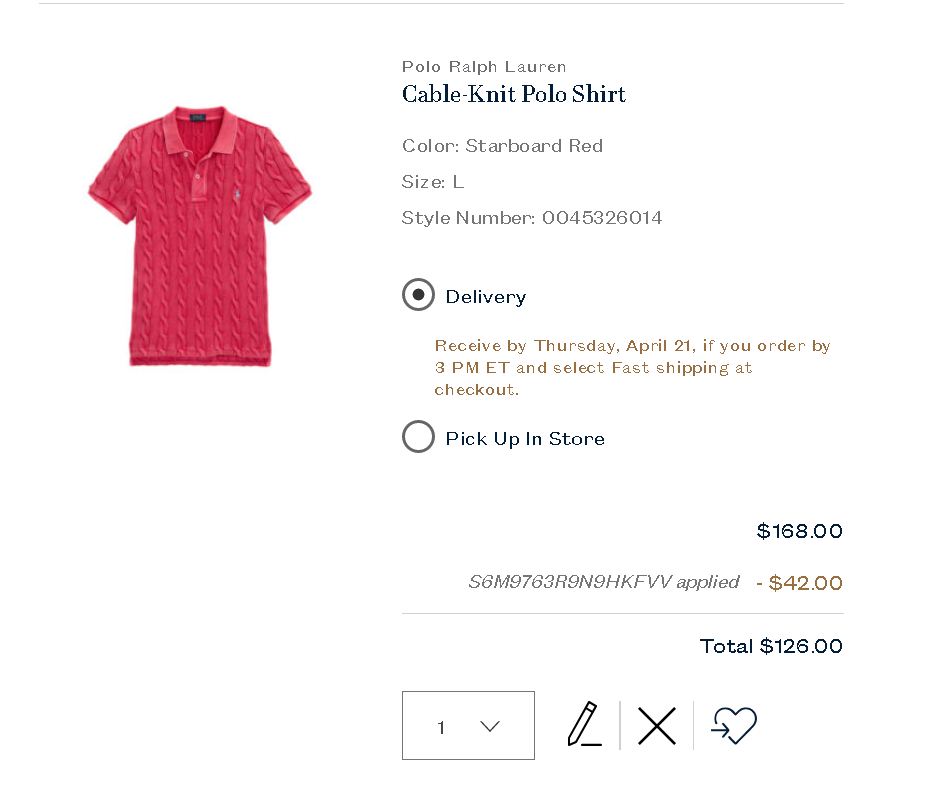Click the Size: L text

(433, 182)
